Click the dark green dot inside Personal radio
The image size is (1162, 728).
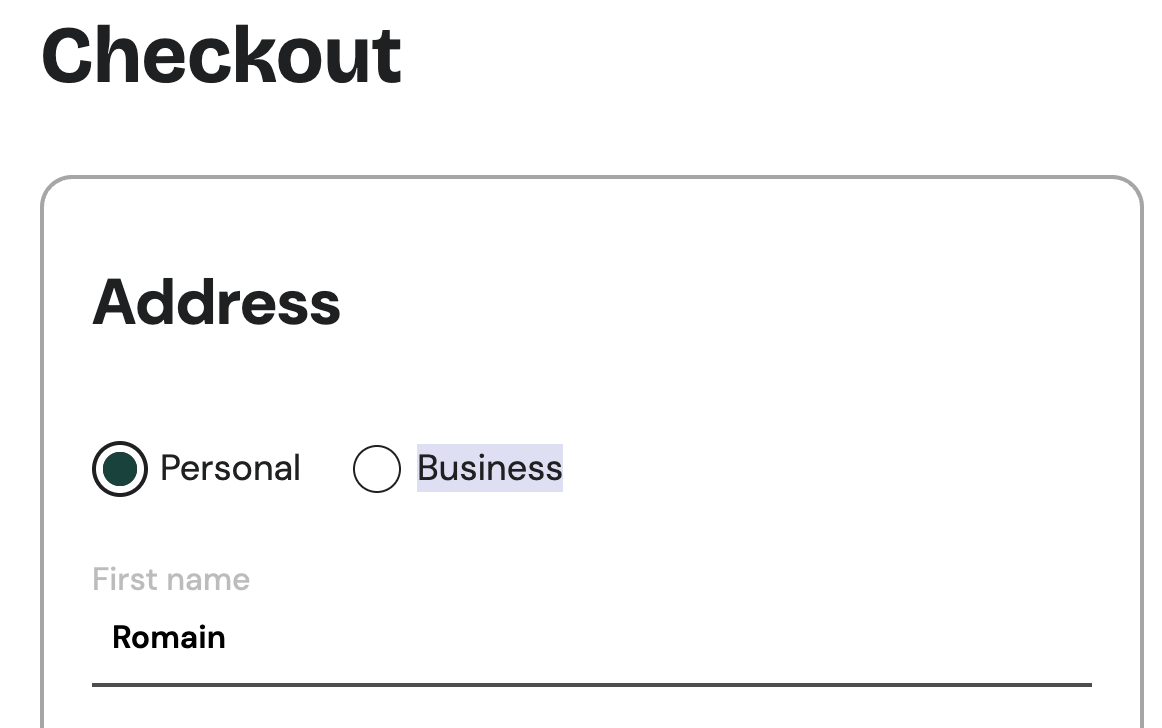click(120, 468)
